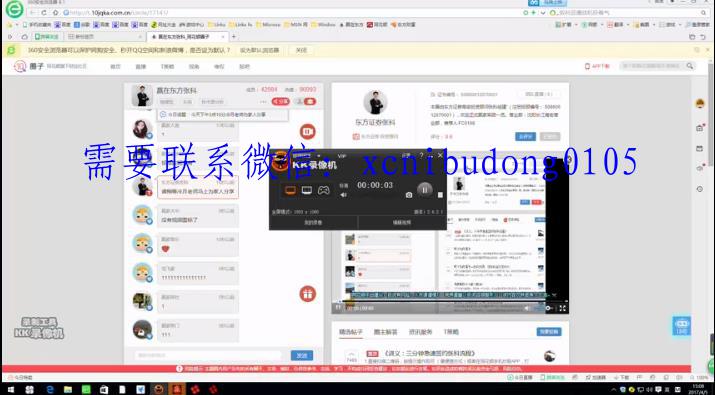Click the red video camera floating button
Screen dimensions: 715x395
(308, 132)
